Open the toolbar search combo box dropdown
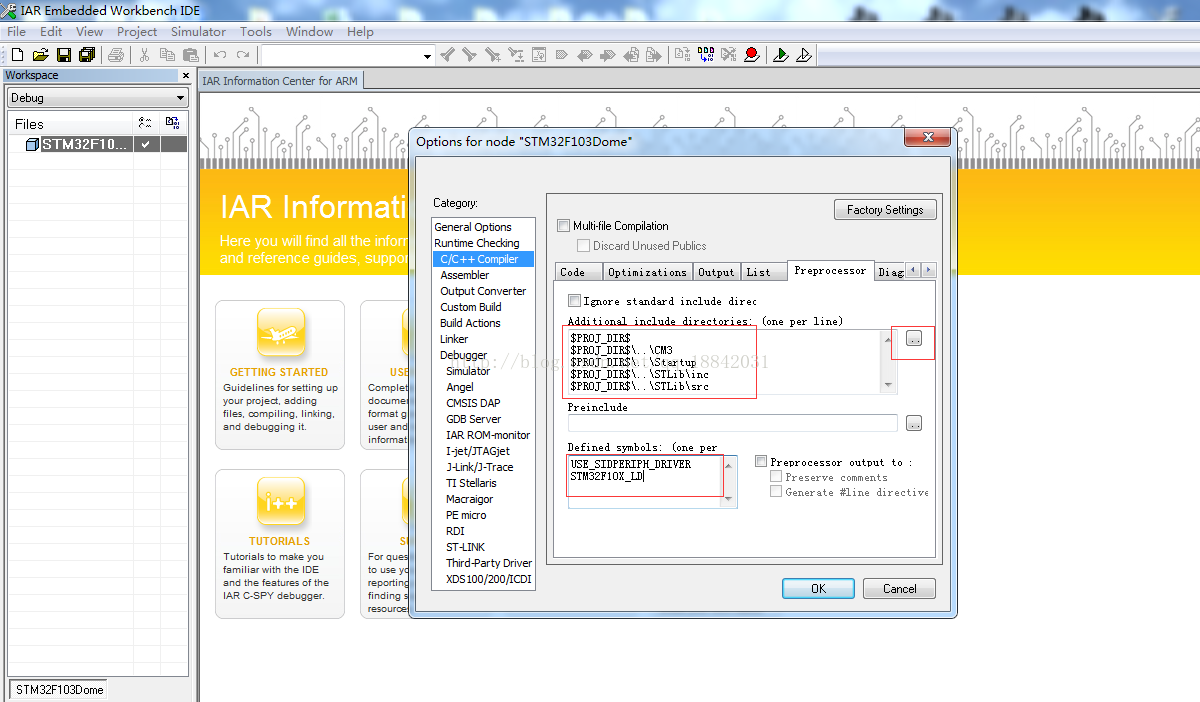Viewport: 1200px width, 702px height. point(427,56)
